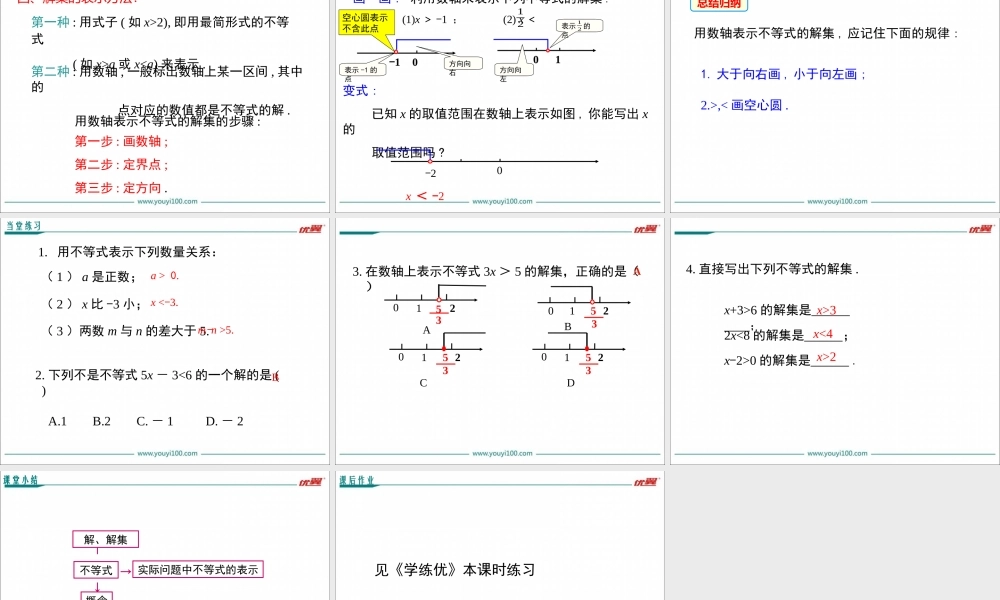Open the 课堂小结 slide thumbnail
This screenshot has width=1000, height=600.
coord(165,536)
